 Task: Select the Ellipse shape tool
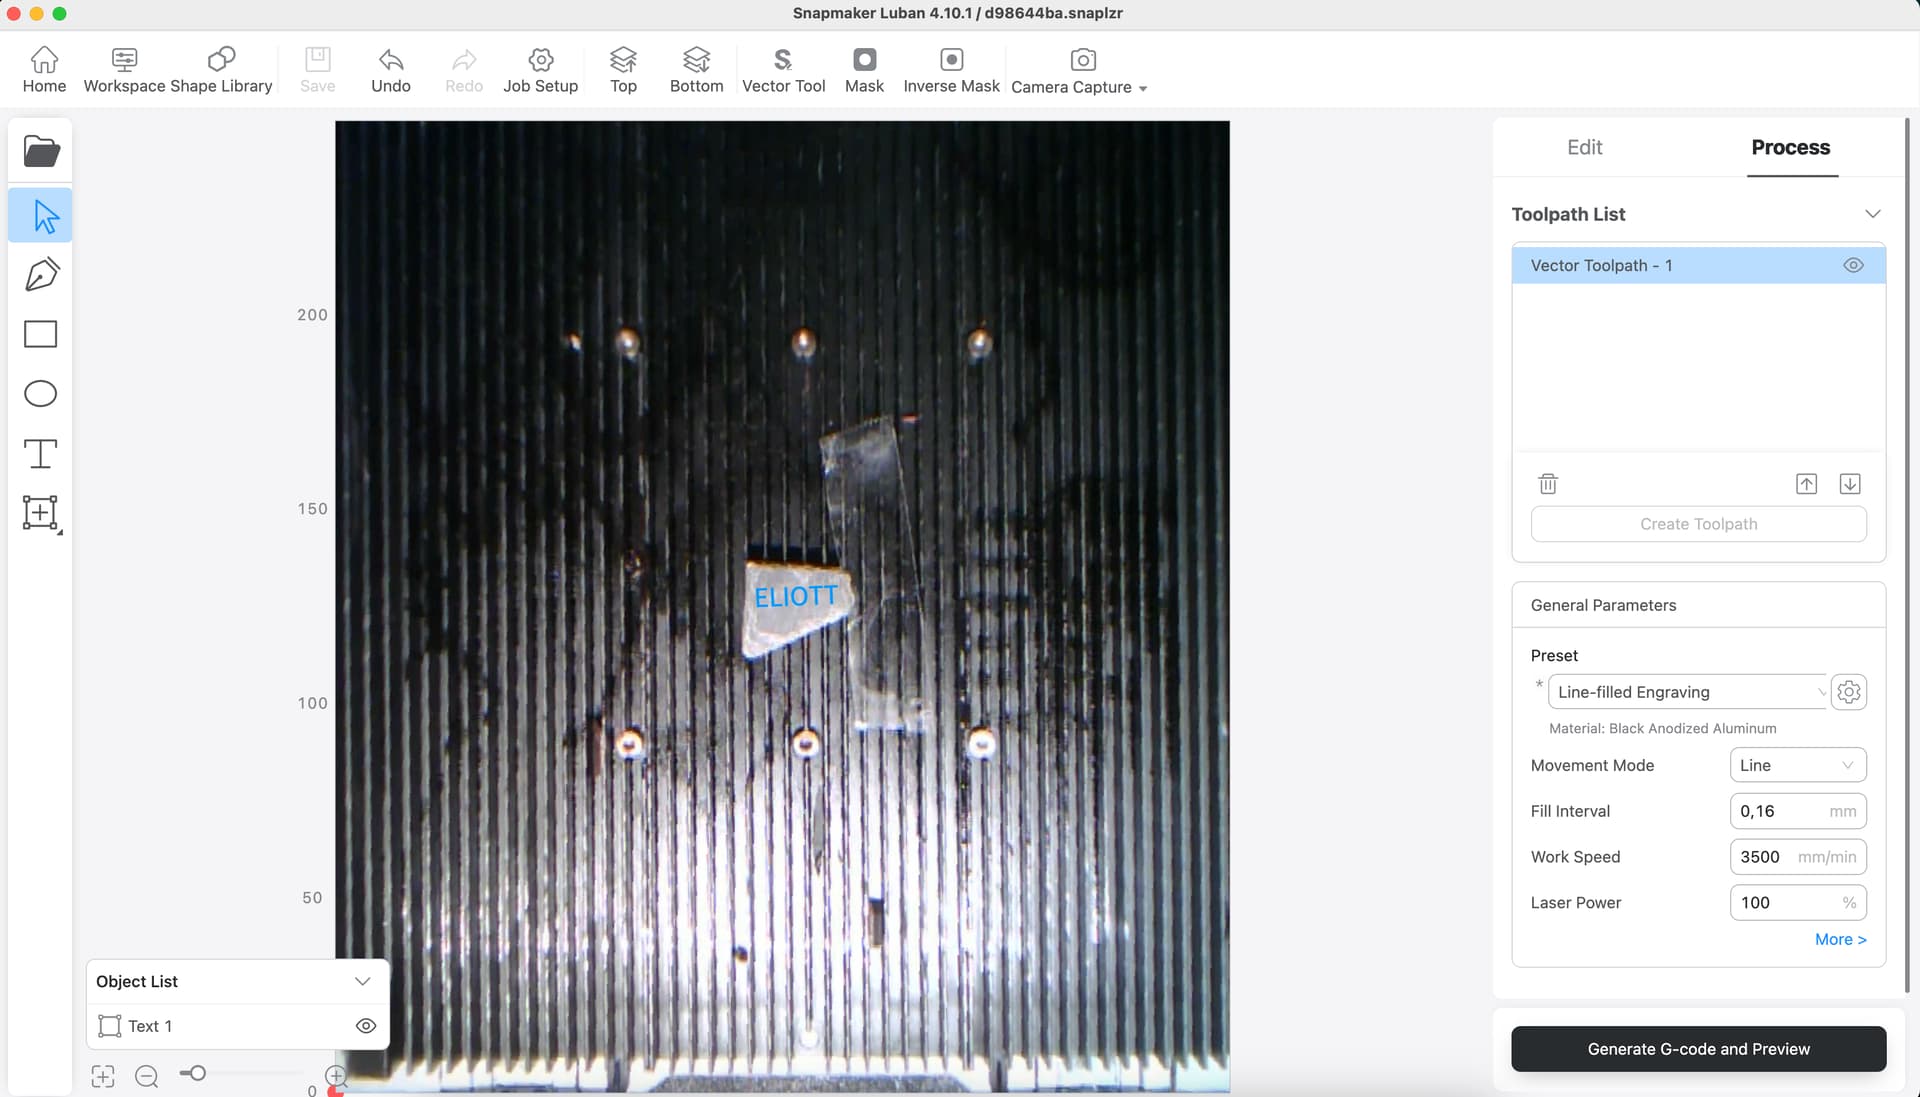coord(41,394)
